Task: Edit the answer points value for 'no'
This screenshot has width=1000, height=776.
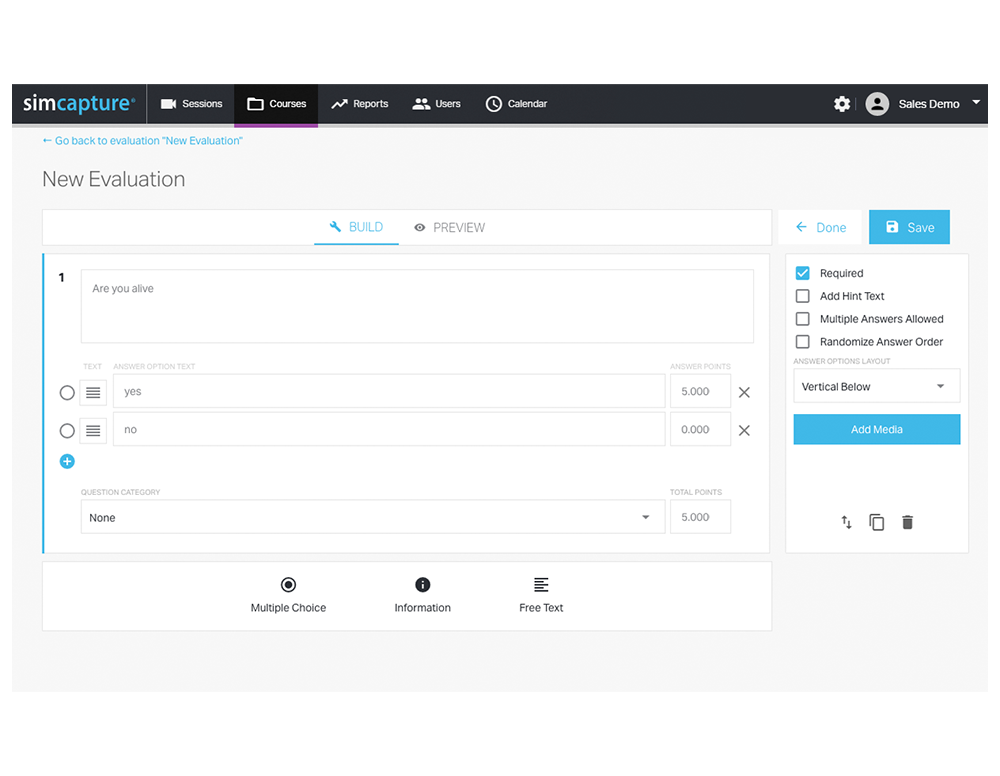Action: (700, 430)
